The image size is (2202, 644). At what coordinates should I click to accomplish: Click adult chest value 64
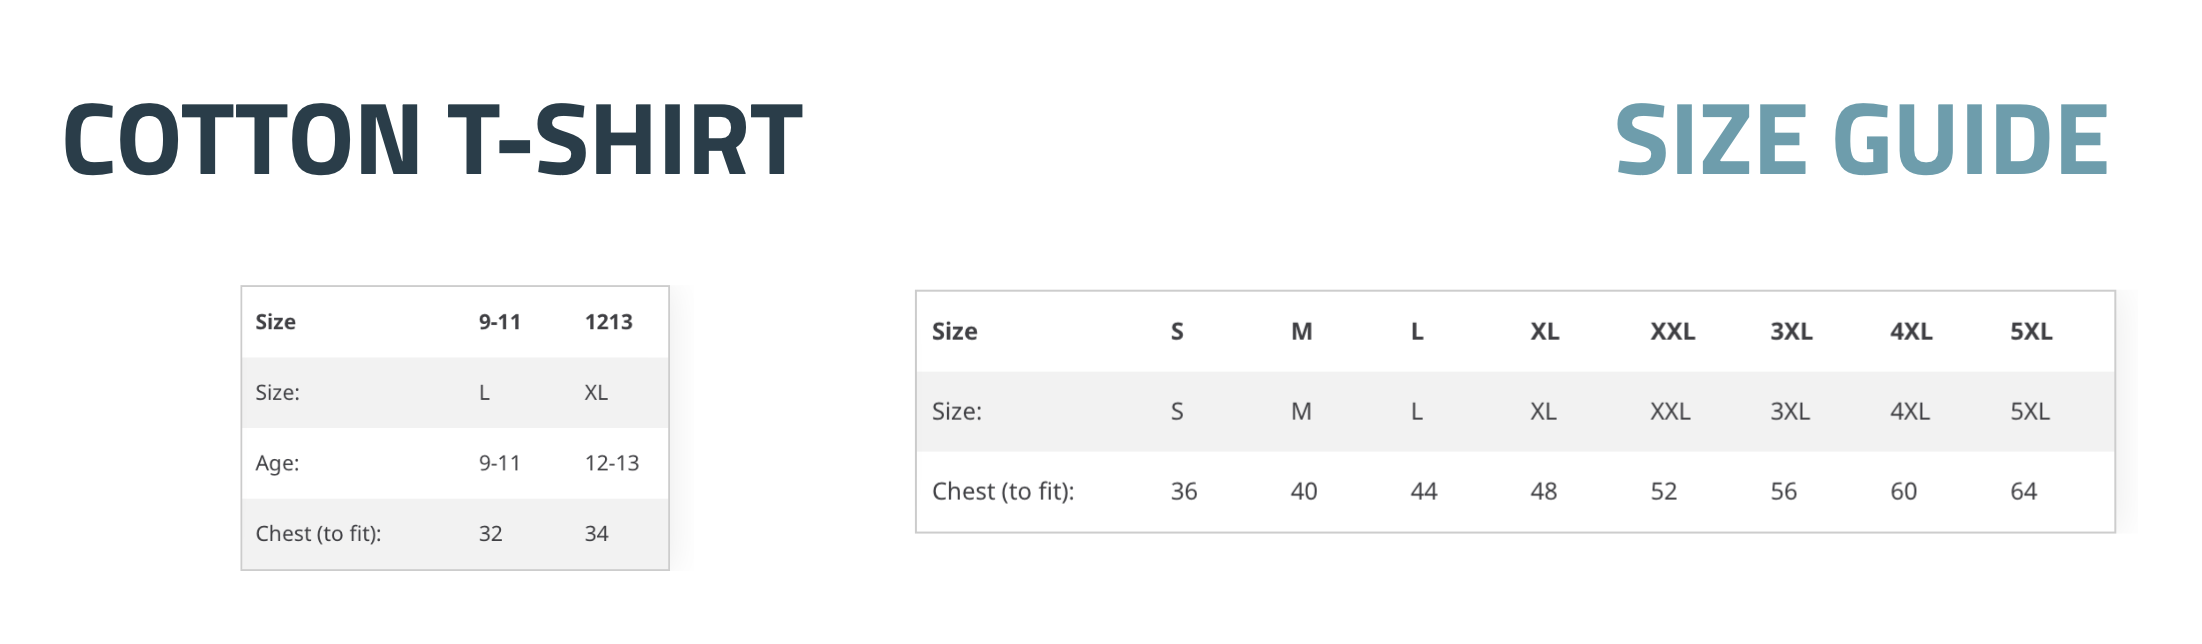(x=2023, y=491)
